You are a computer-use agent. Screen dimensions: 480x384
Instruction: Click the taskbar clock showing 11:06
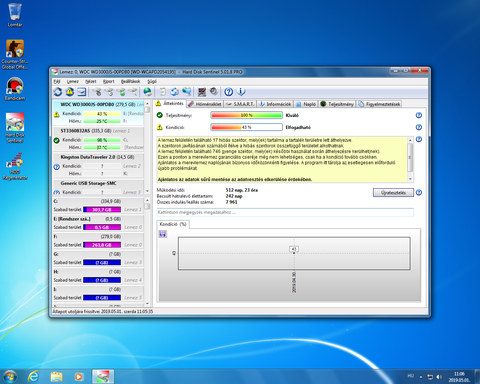459,377
